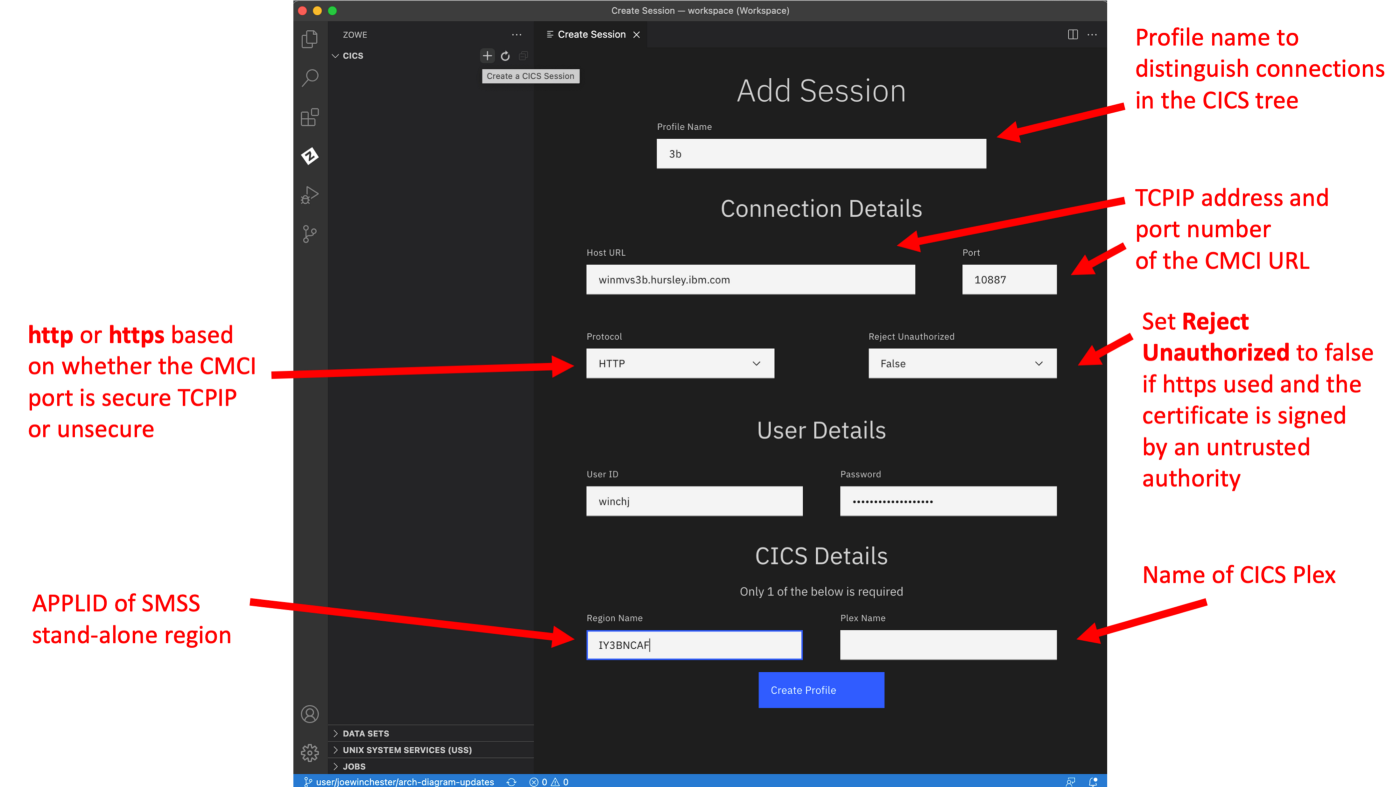The height and width of the screenshot is (787, 1400).
Task: Click the empty Plex Name field
Action: pyautogui.click(x=948, y=645)
